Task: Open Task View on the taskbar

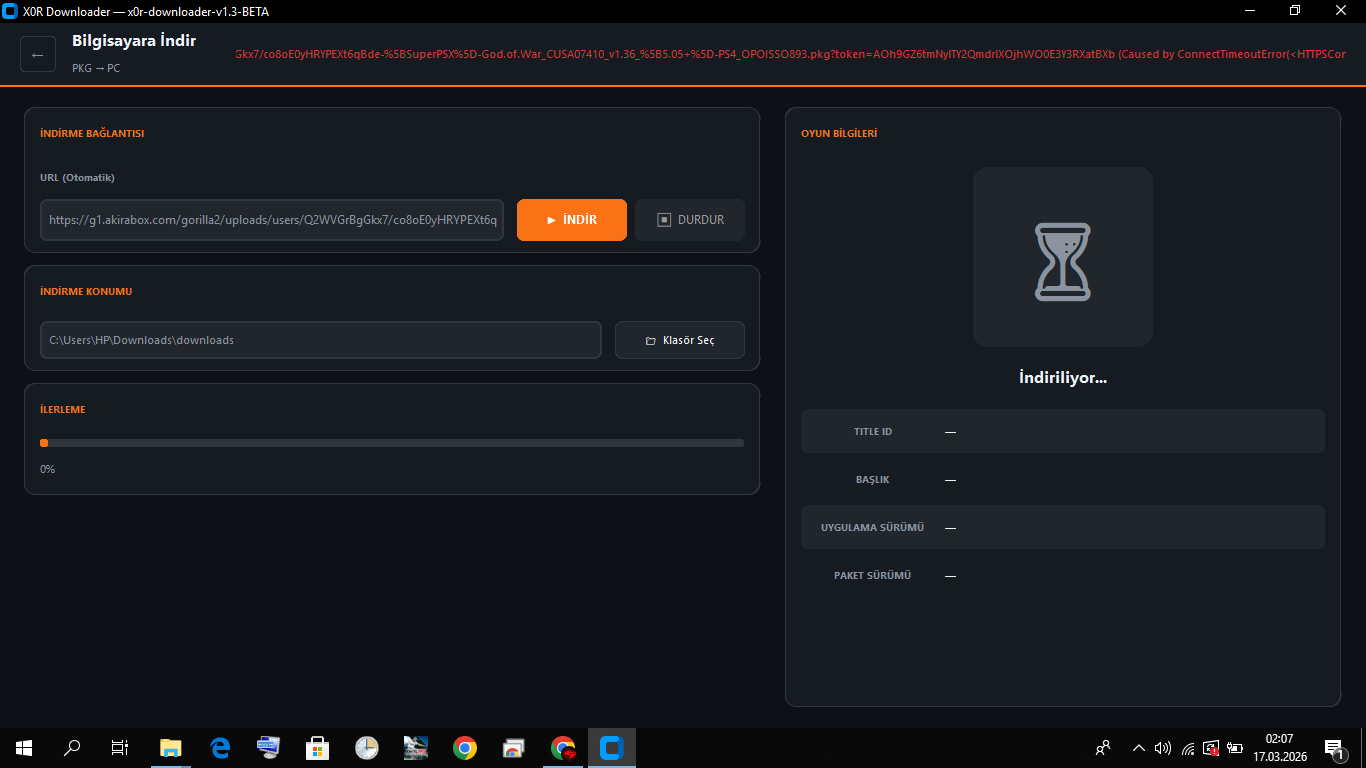Action: click(x=120, y=748)
